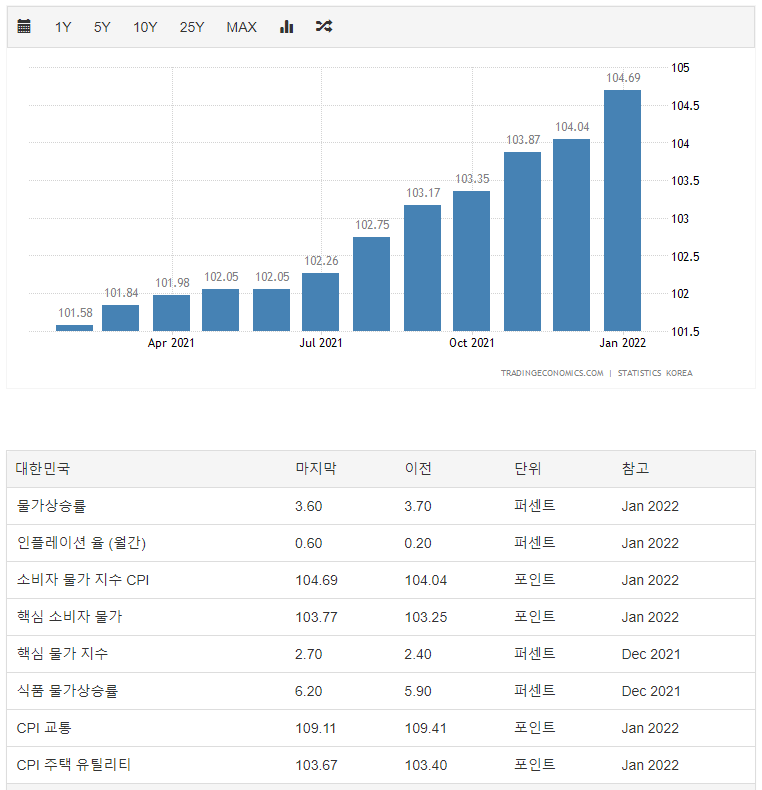The width and height of the screenshot is (762, 790).
Task: Open the TRADINGECONOMICS.COM source link
Action: pyautogui.click(x=552, y=373)
